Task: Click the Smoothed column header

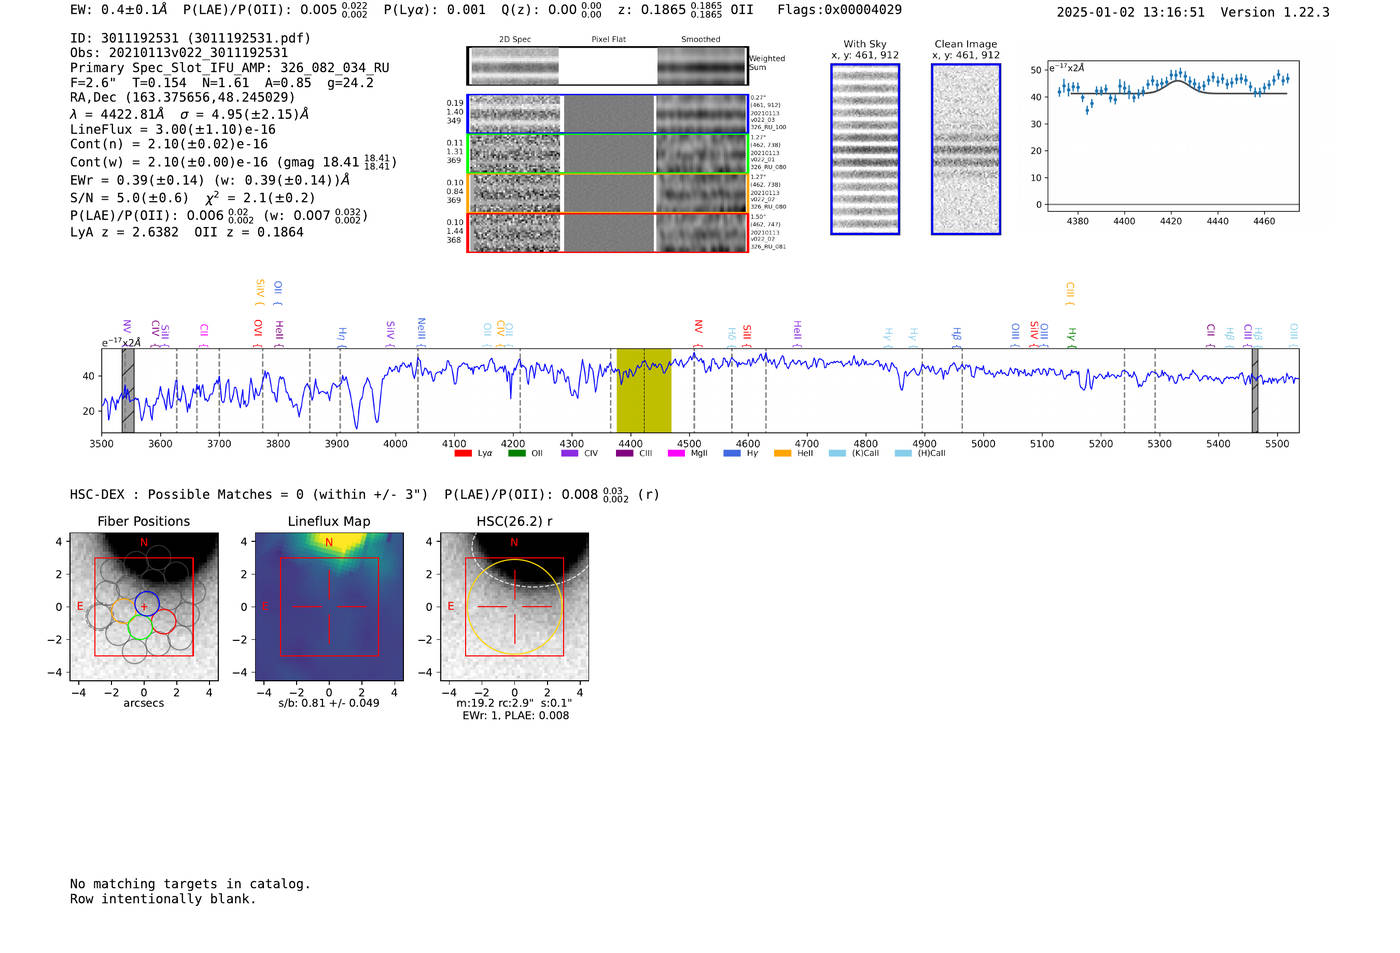Action: (x=700, y=39)
